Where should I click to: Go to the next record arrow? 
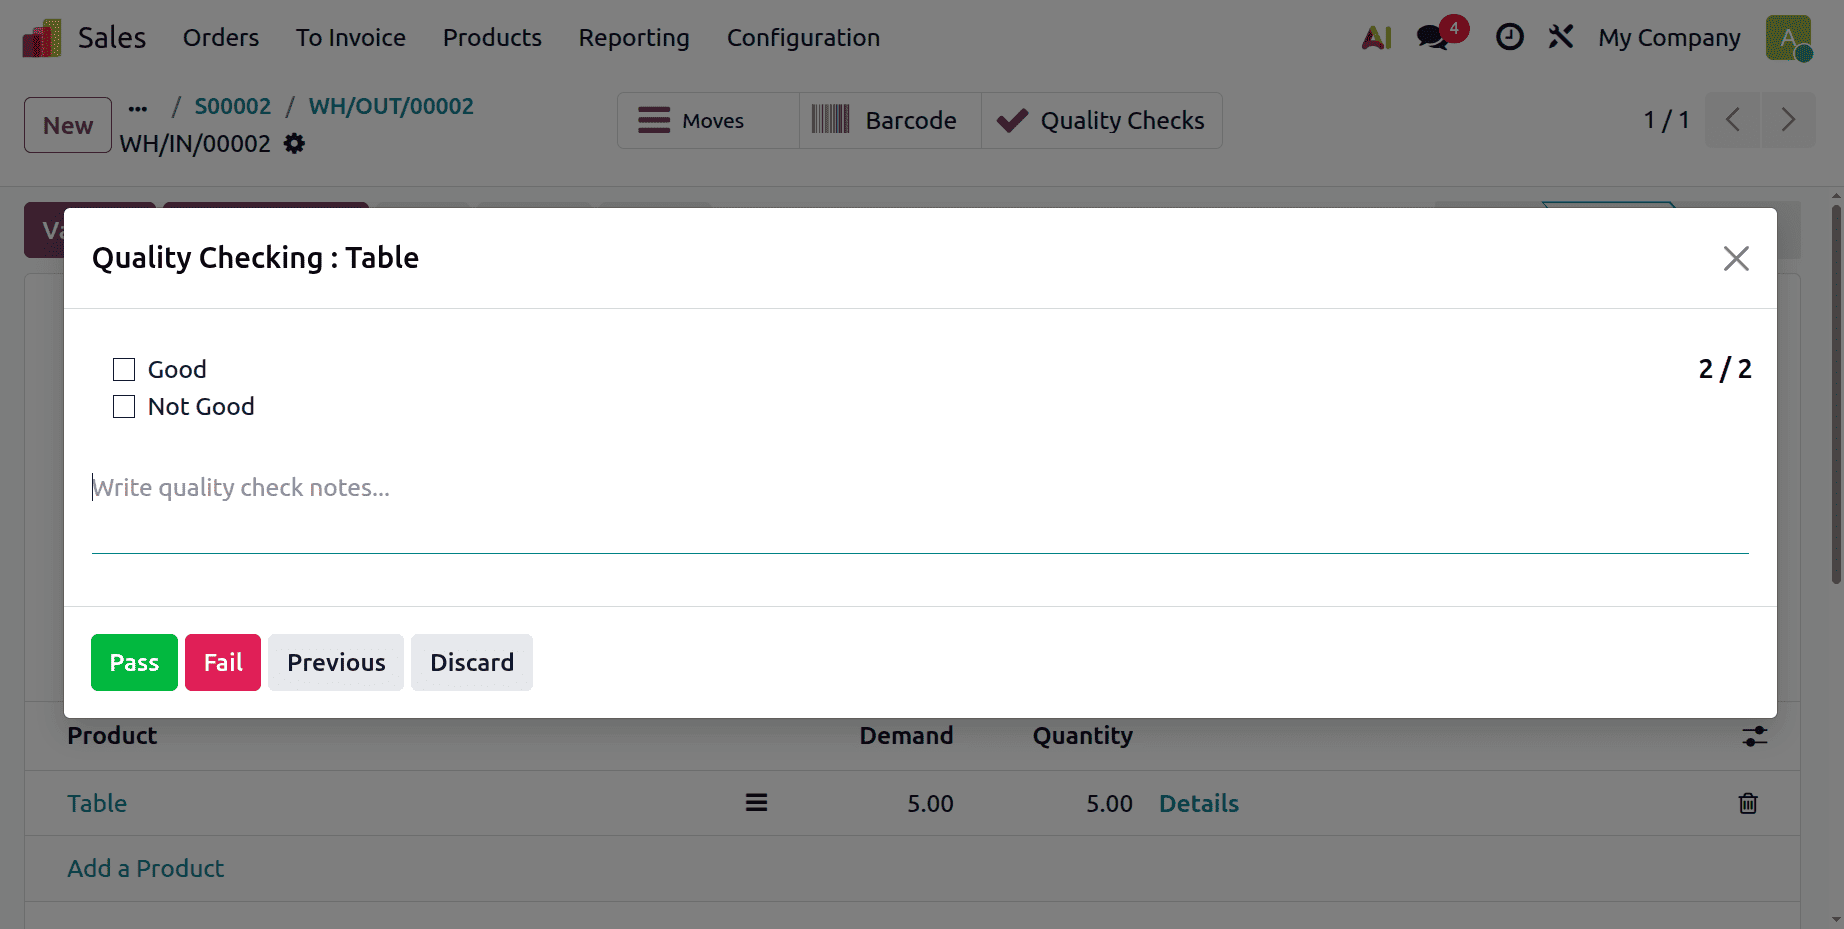(1788, 120)
